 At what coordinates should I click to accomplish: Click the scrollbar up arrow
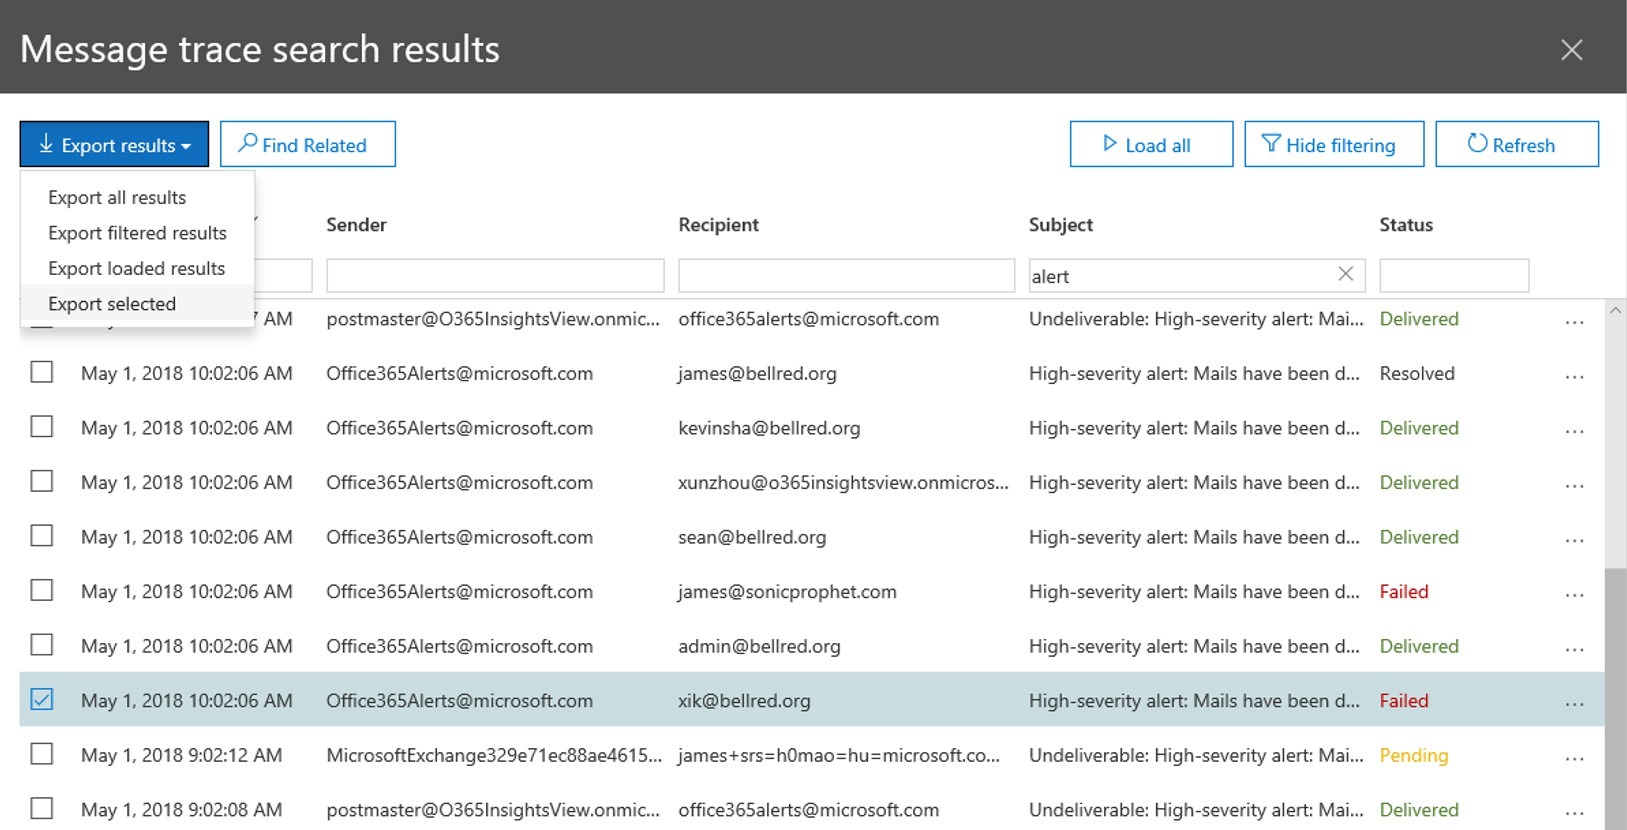point(1615,311)
